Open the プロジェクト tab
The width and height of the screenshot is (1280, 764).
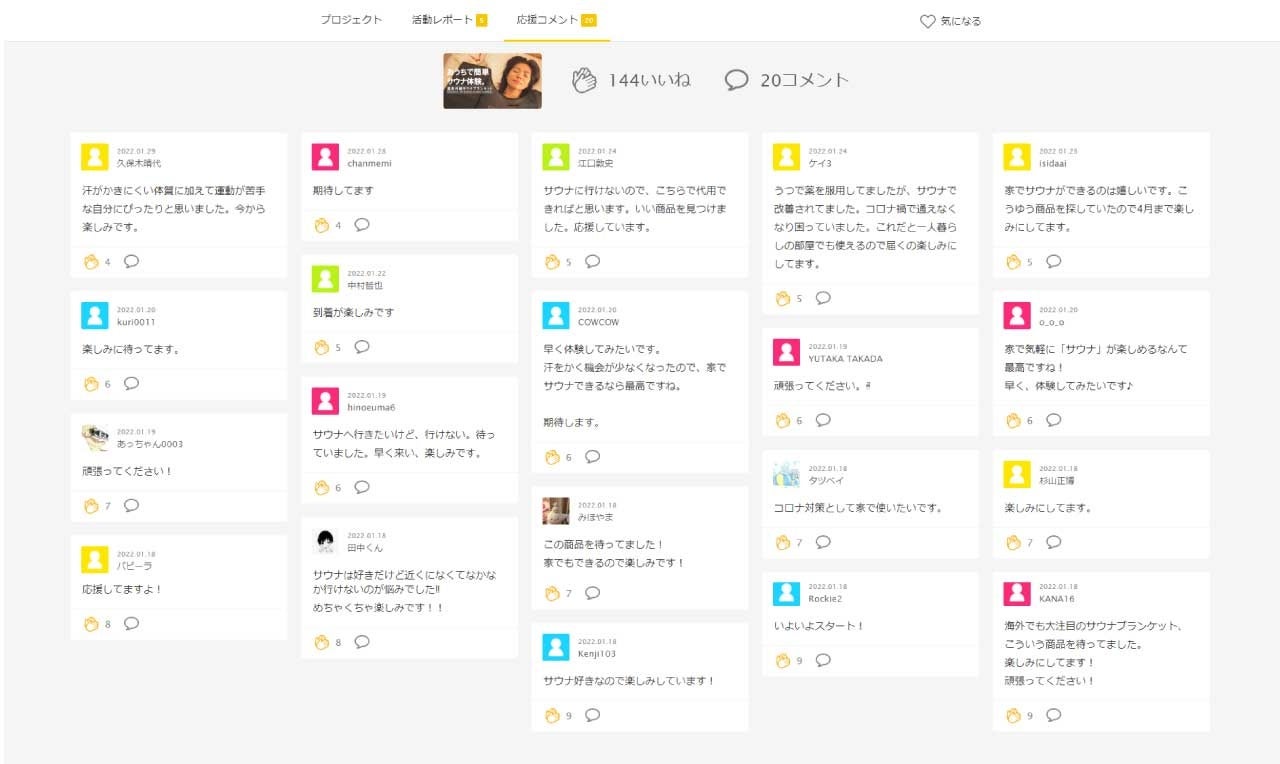(351, 20)
